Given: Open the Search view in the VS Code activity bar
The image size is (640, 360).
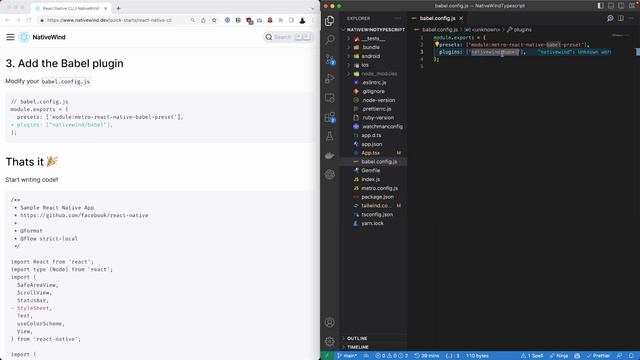Looking at the screenshot, I should click(330, 40).
